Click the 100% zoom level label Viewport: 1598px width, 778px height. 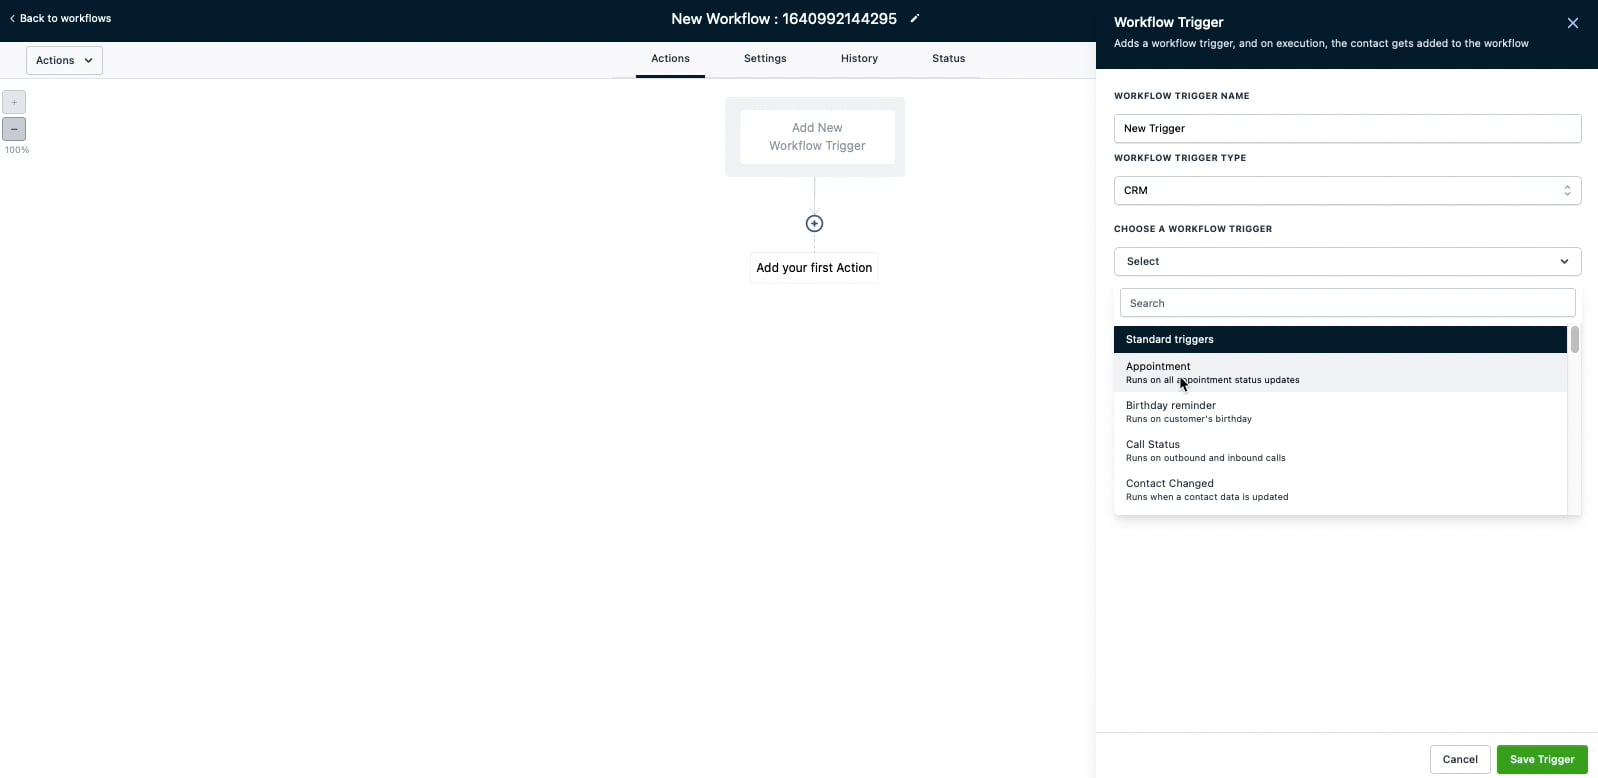coord(17,150)
